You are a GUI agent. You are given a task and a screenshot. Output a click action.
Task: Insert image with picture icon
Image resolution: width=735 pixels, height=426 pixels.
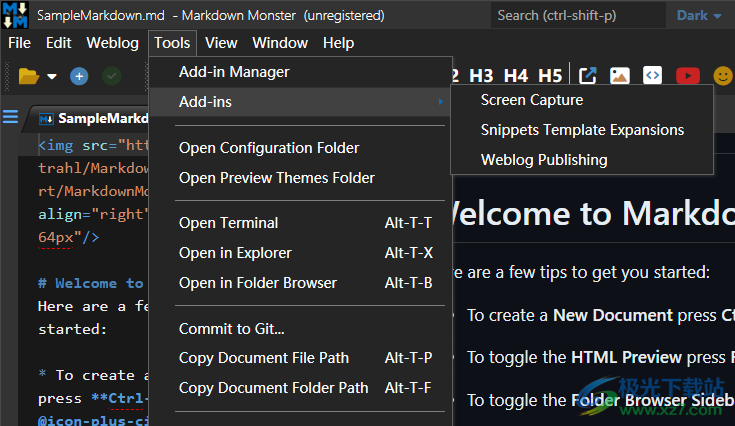tap(620, 75)
